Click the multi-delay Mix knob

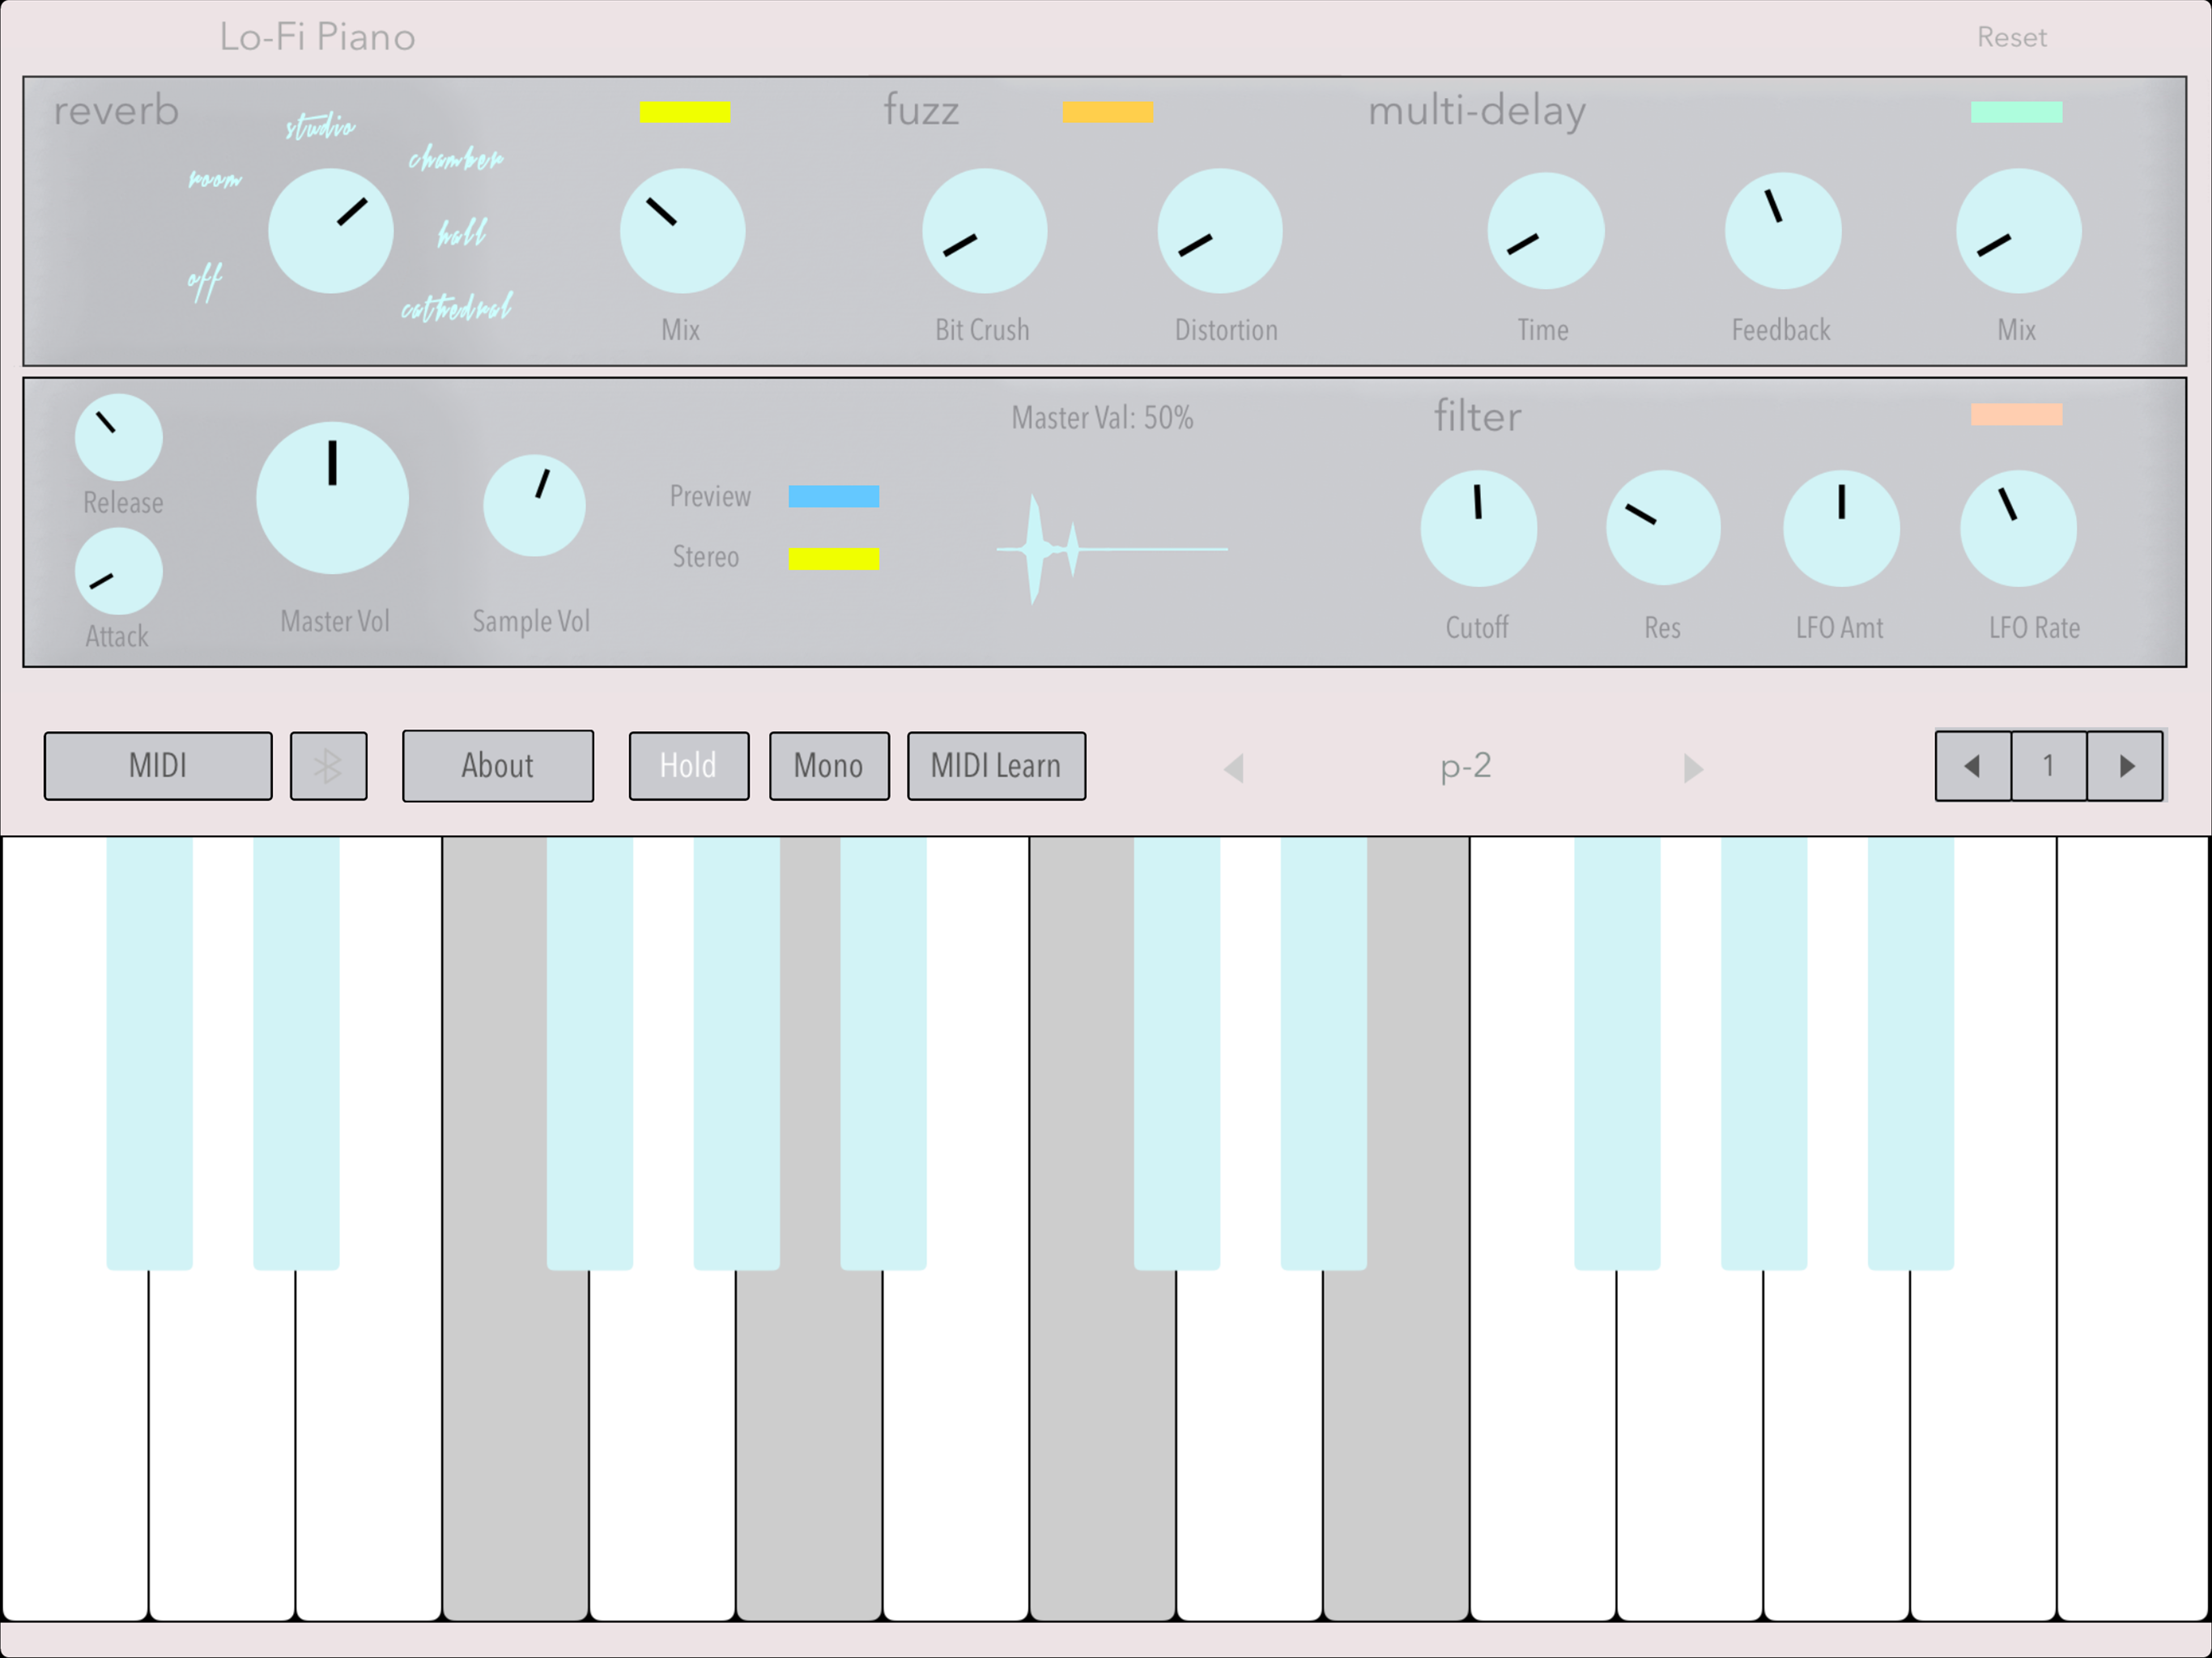click(x=2019, y=231)
